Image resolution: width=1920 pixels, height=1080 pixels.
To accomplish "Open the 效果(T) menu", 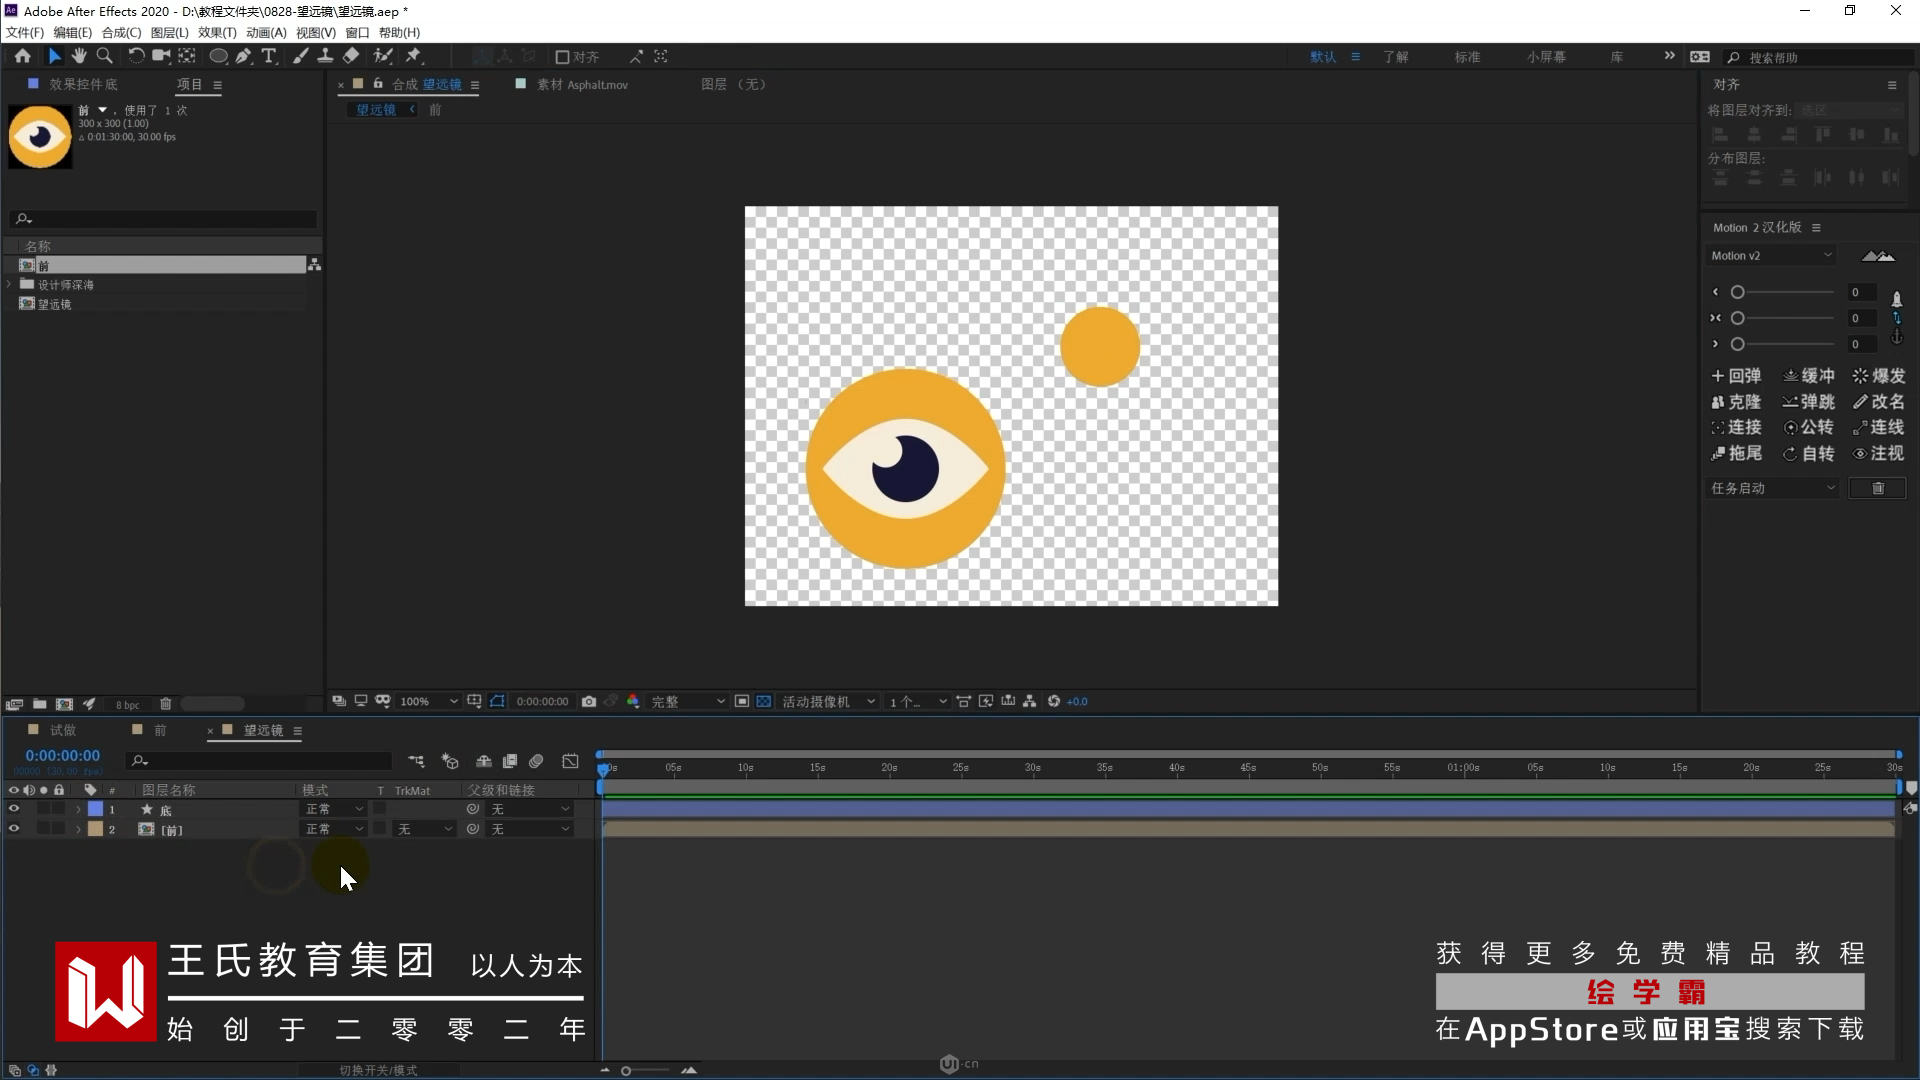I will (x=217, y=32).
